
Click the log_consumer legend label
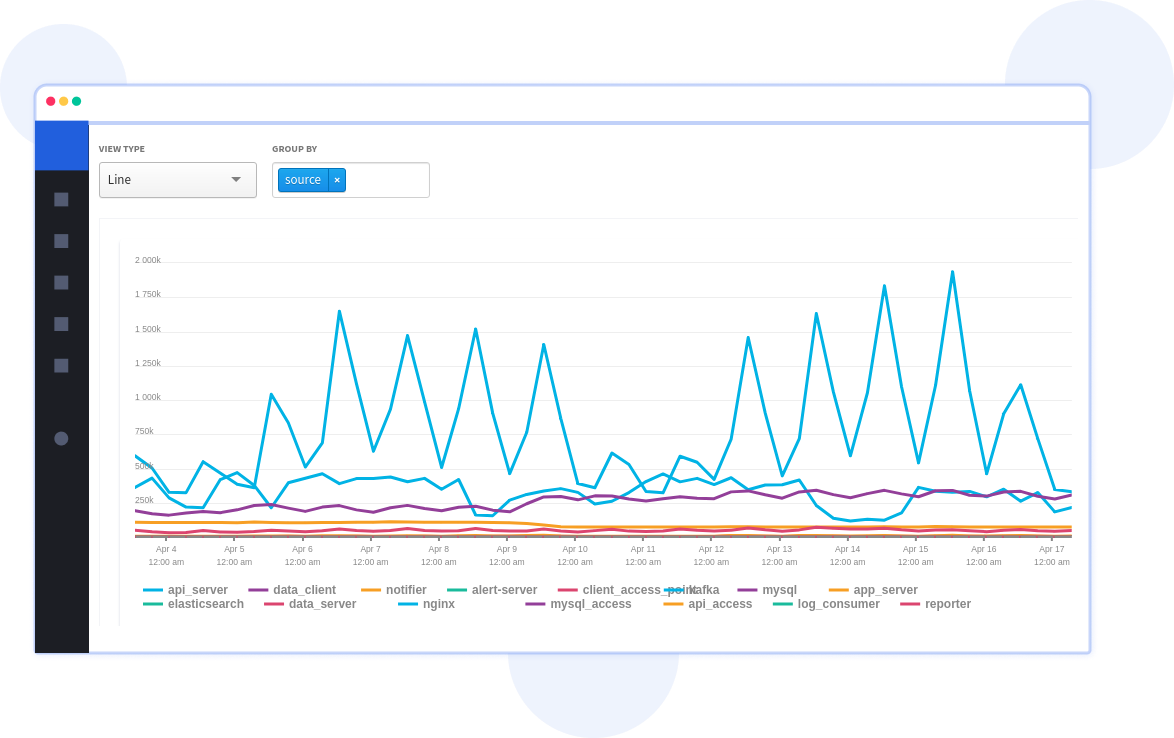[838, 604]
